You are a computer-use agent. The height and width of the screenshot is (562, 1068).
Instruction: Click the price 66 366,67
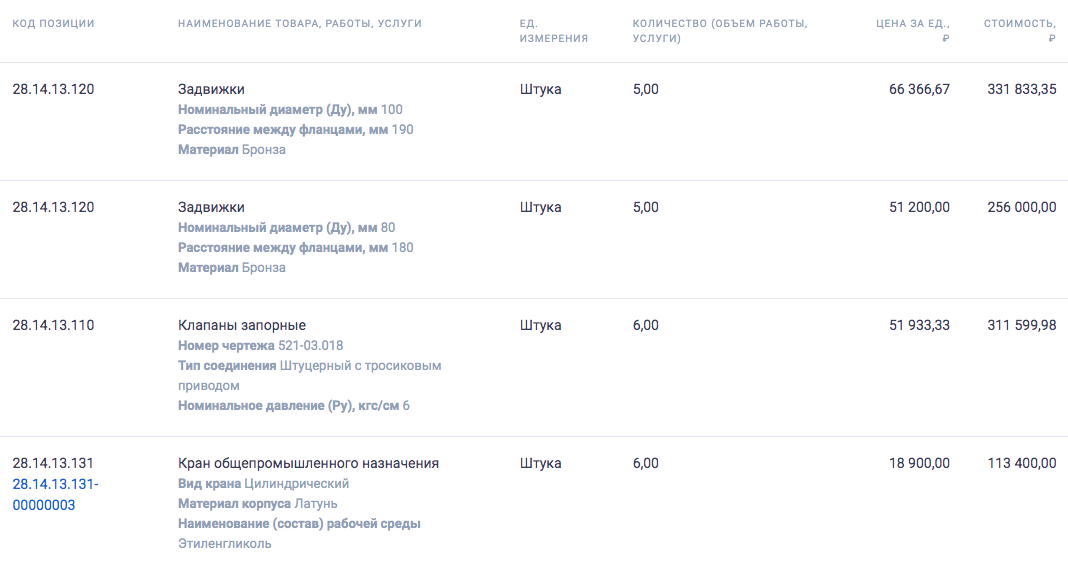coord(919,89)
